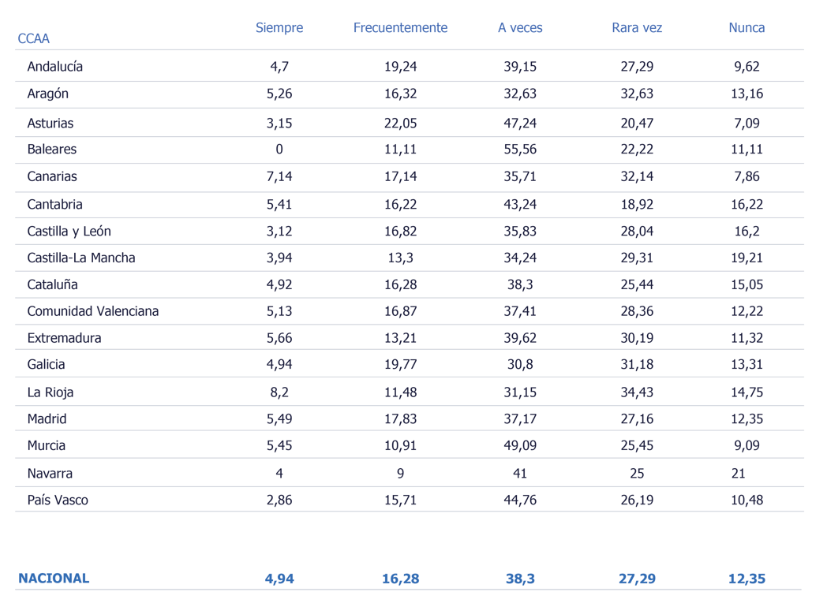Click the NACIONAL Nunca value 12,35

747,579
